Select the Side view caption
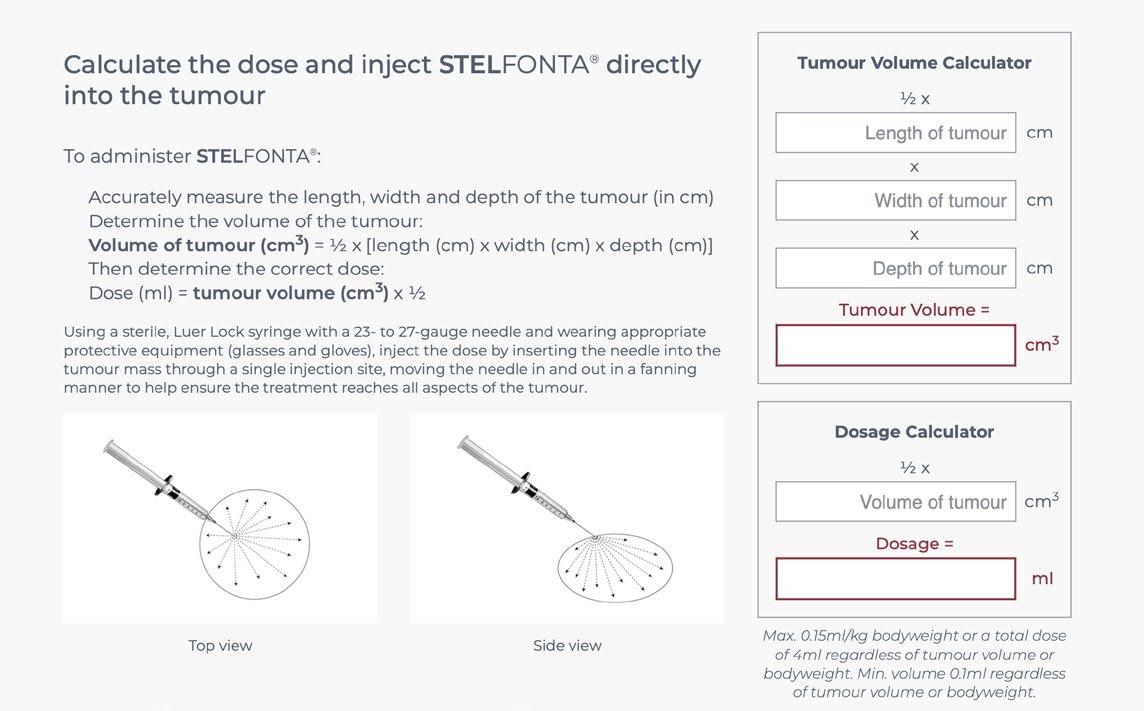1144x711 pixels. click(x=567, y=646)
